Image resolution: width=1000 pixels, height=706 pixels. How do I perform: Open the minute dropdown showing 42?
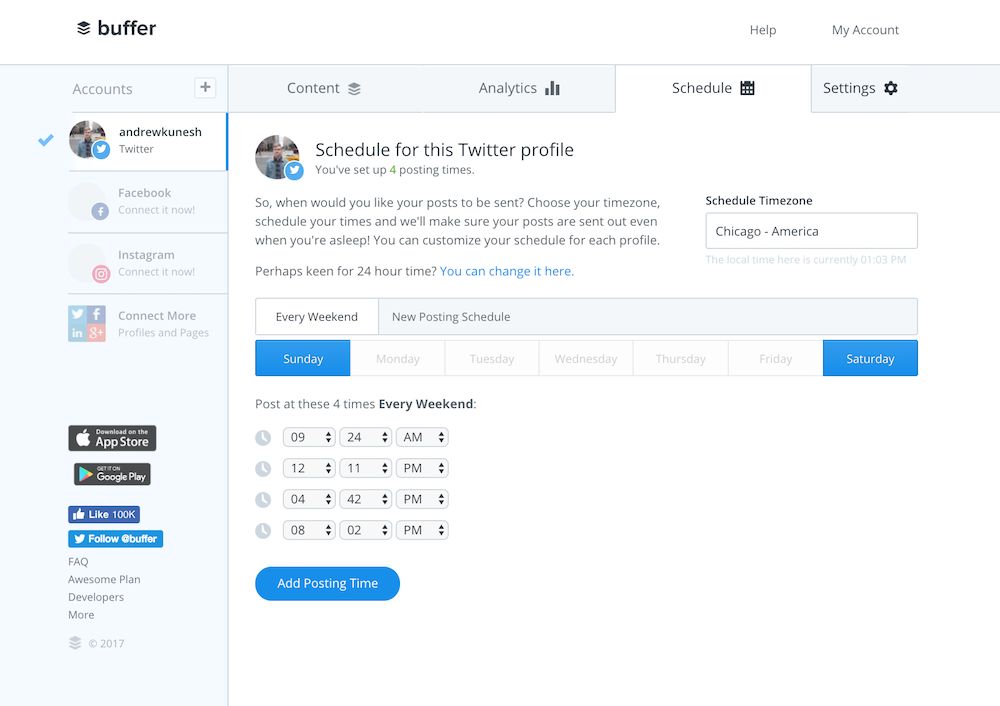pyautogui.click(x=365, y=499)
